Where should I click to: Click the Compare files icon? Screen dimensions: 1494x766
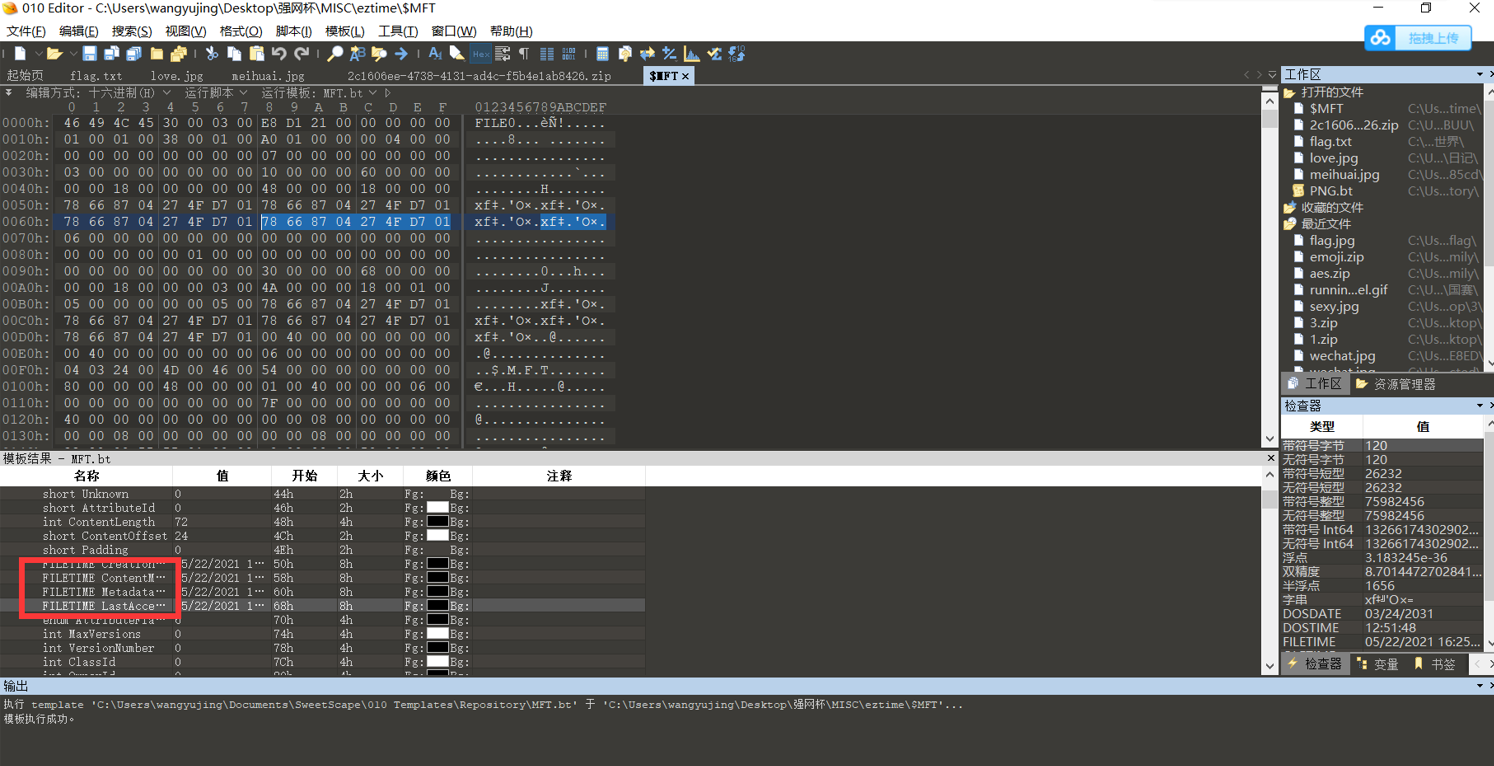625,54
